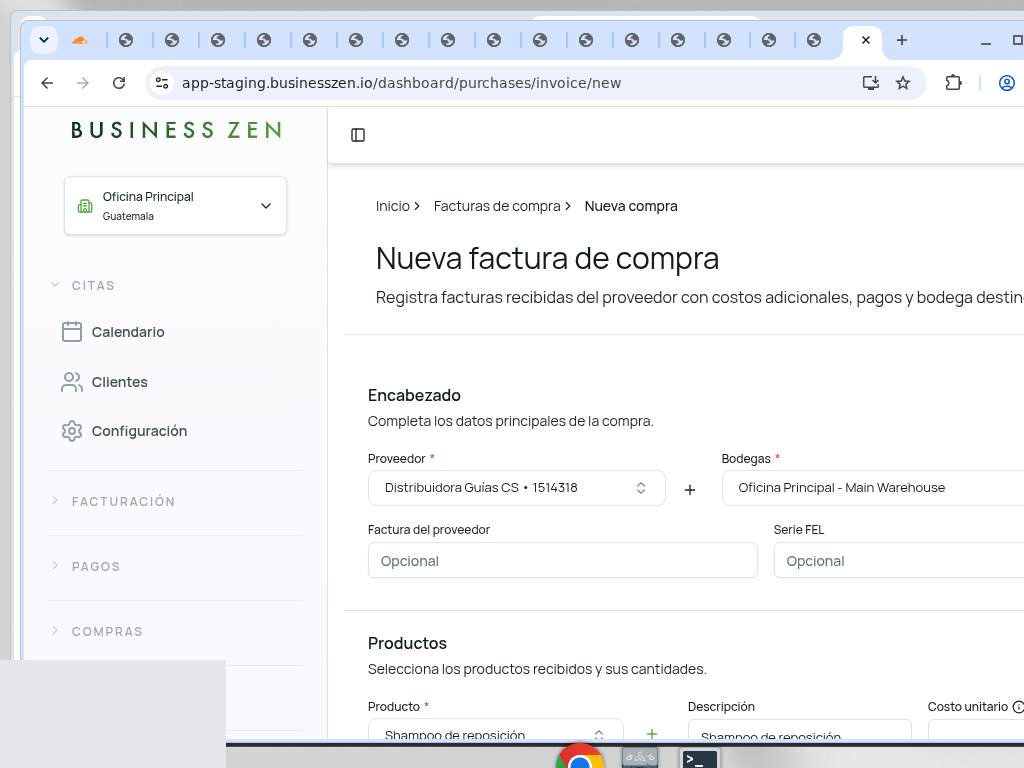1024x768 pixels.
Task: Go to Facturas de compra breadcrumb
Action: [497, 206]
